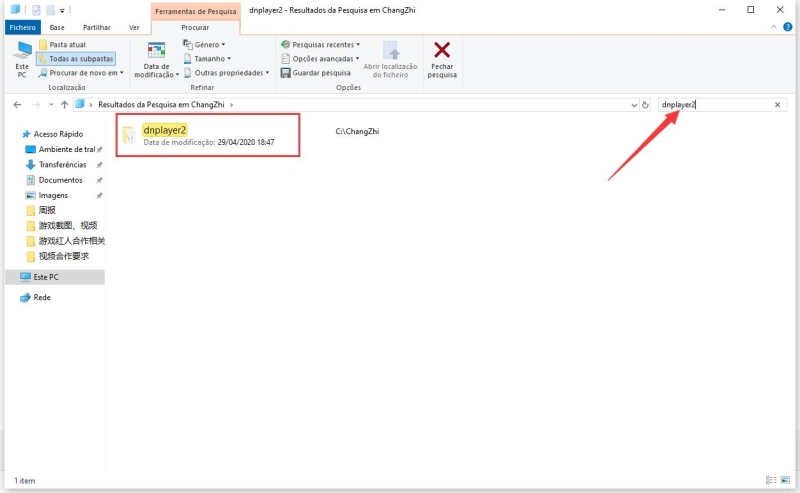800x493 pixels.
Task: Click in the dnplayer2 search input field
Action: click(715, 104)
